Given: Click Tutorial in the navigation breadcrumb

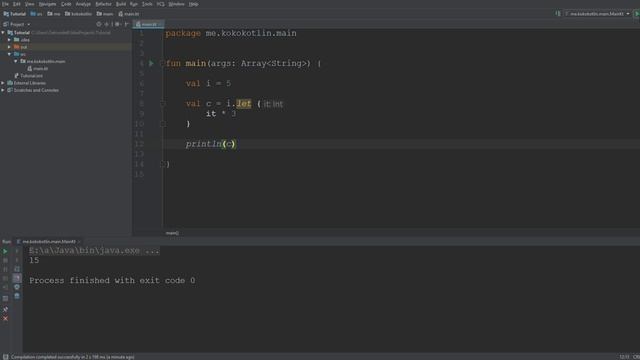Looking at the screenshot, I should click(15, 14).
